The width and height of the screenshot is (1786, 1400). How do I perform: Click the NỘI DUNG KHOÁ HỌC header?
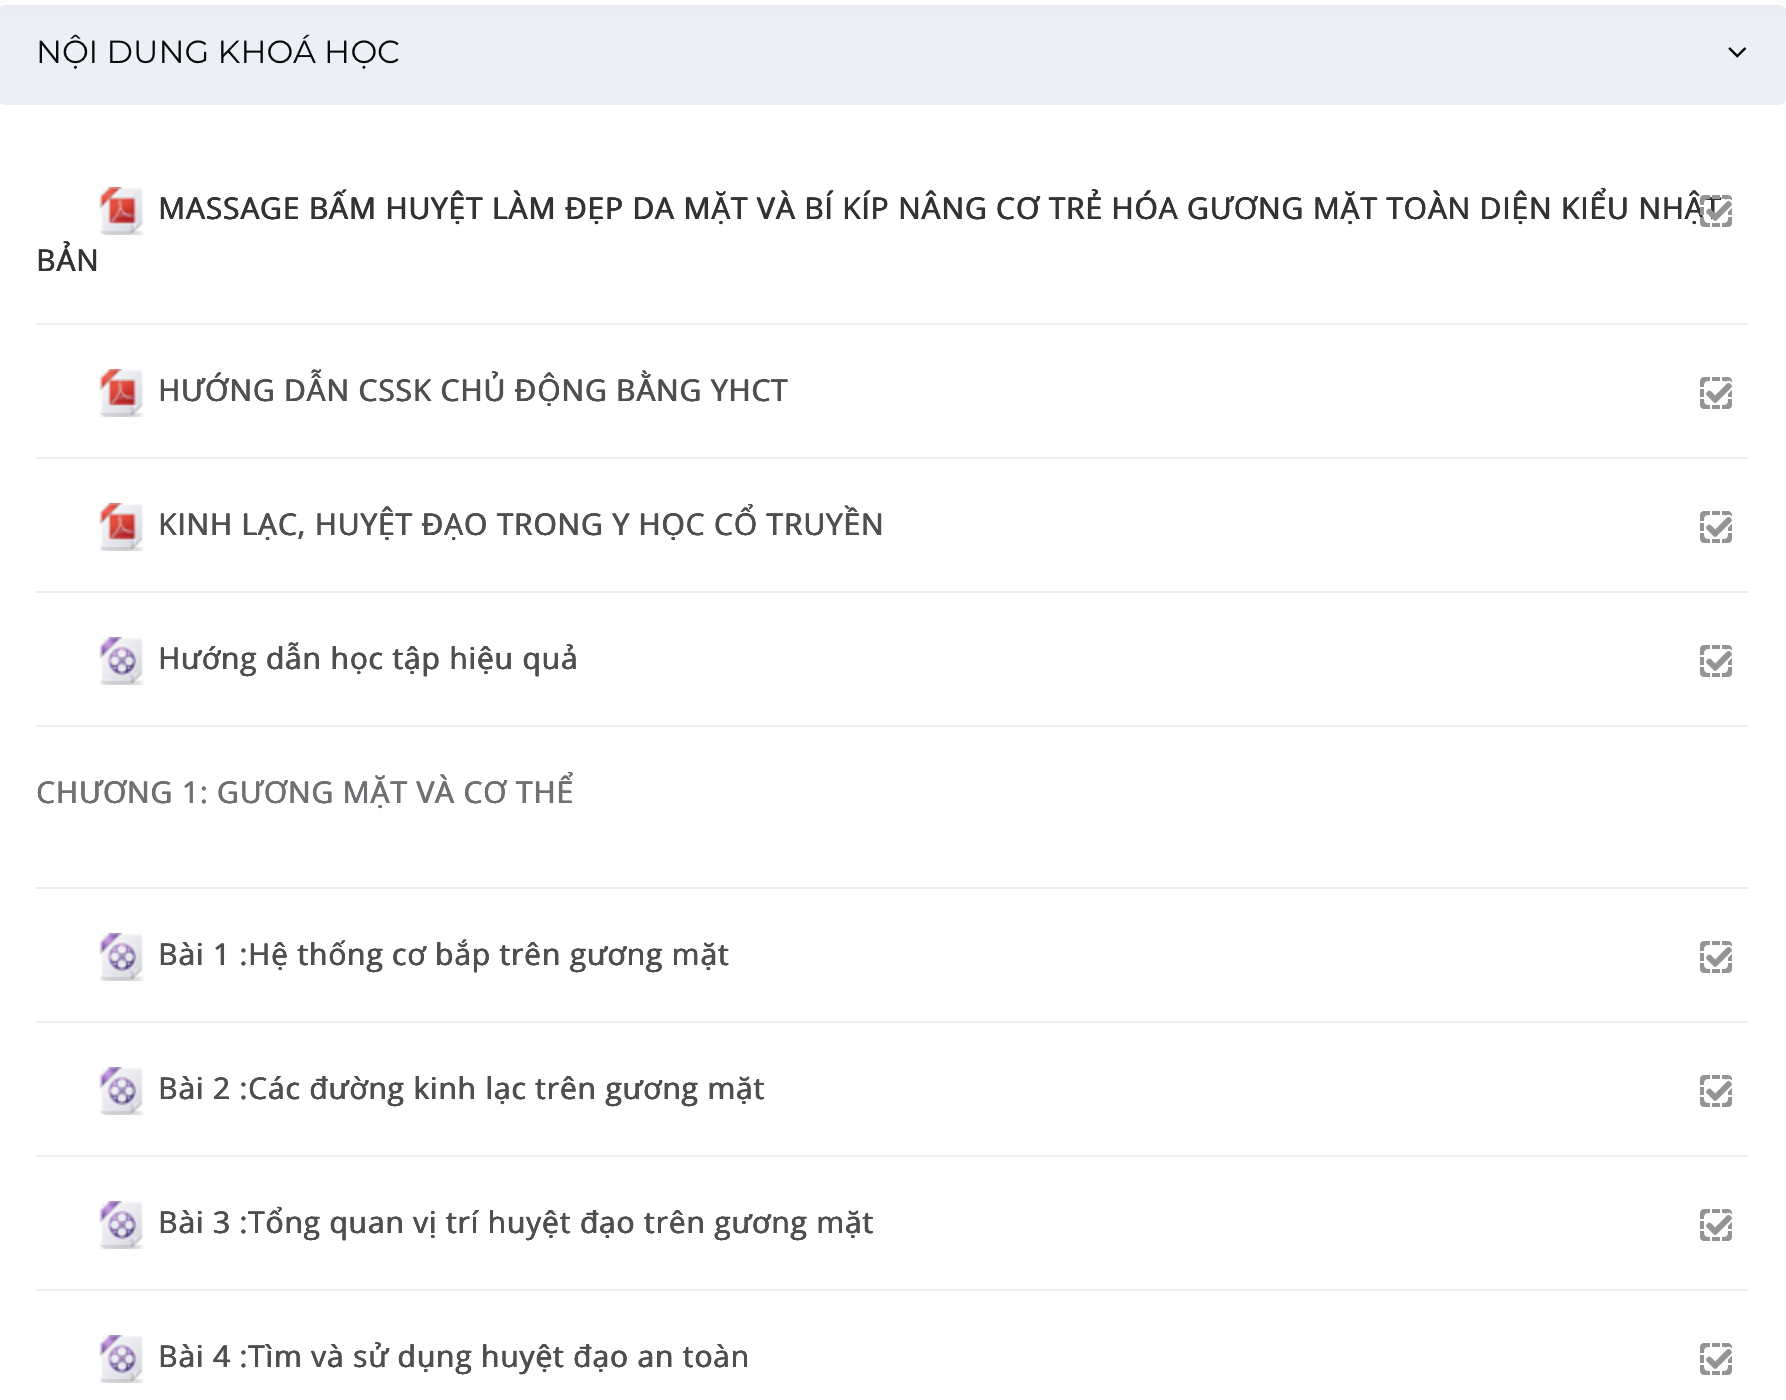tap(218, 52)
